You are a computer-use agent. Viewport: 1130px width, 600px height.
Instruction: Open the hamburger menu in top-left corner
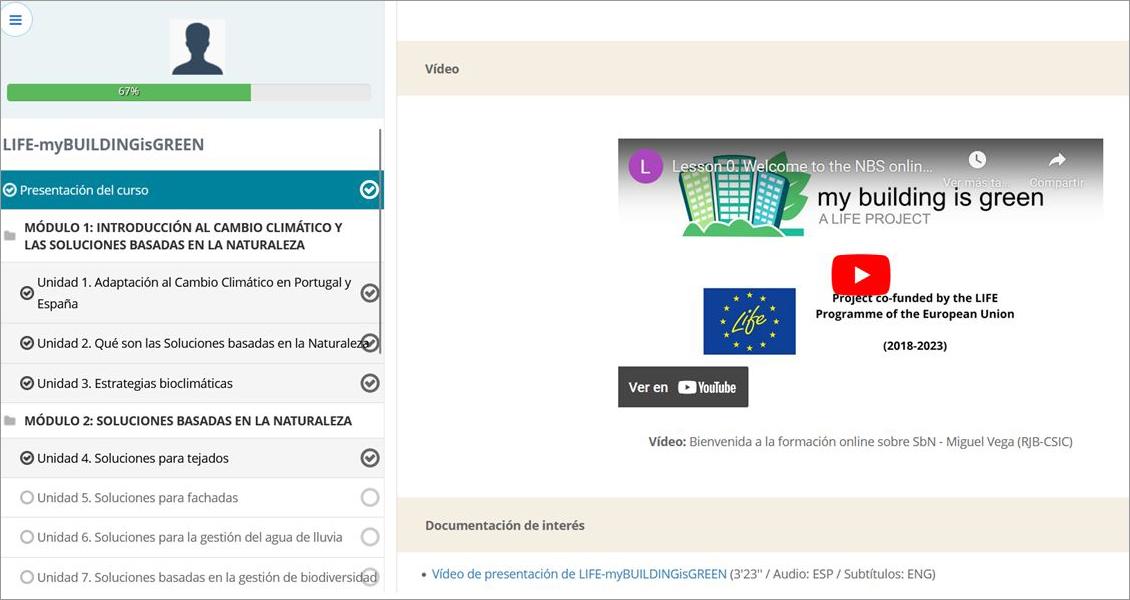click(x=16, y=19)
